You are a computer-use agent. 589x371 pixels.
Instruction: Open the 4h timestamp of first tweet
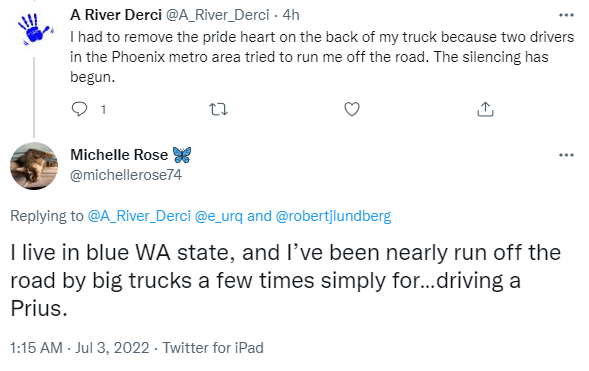[x=291, y=15]
